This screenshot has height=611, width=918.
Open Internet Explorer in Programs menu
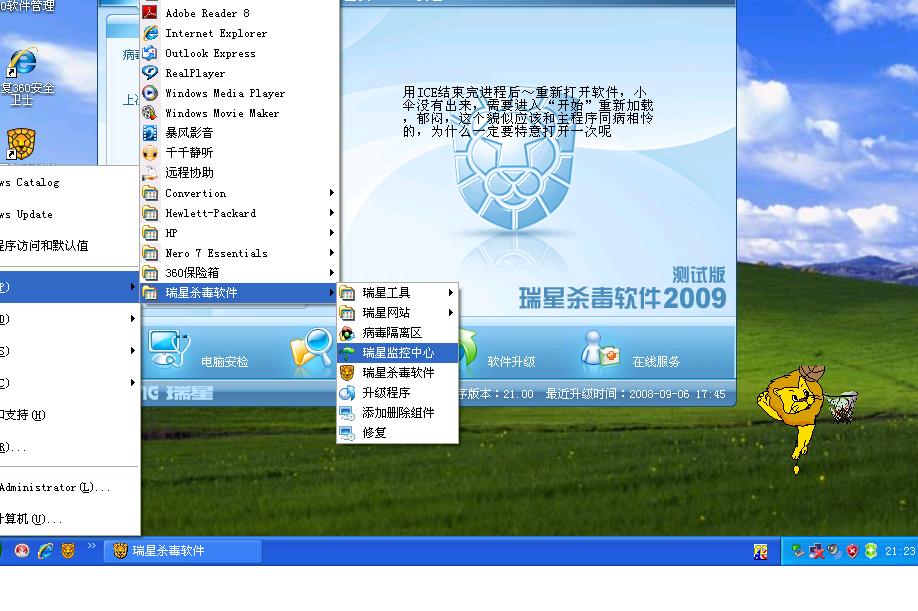pos(239,33)
